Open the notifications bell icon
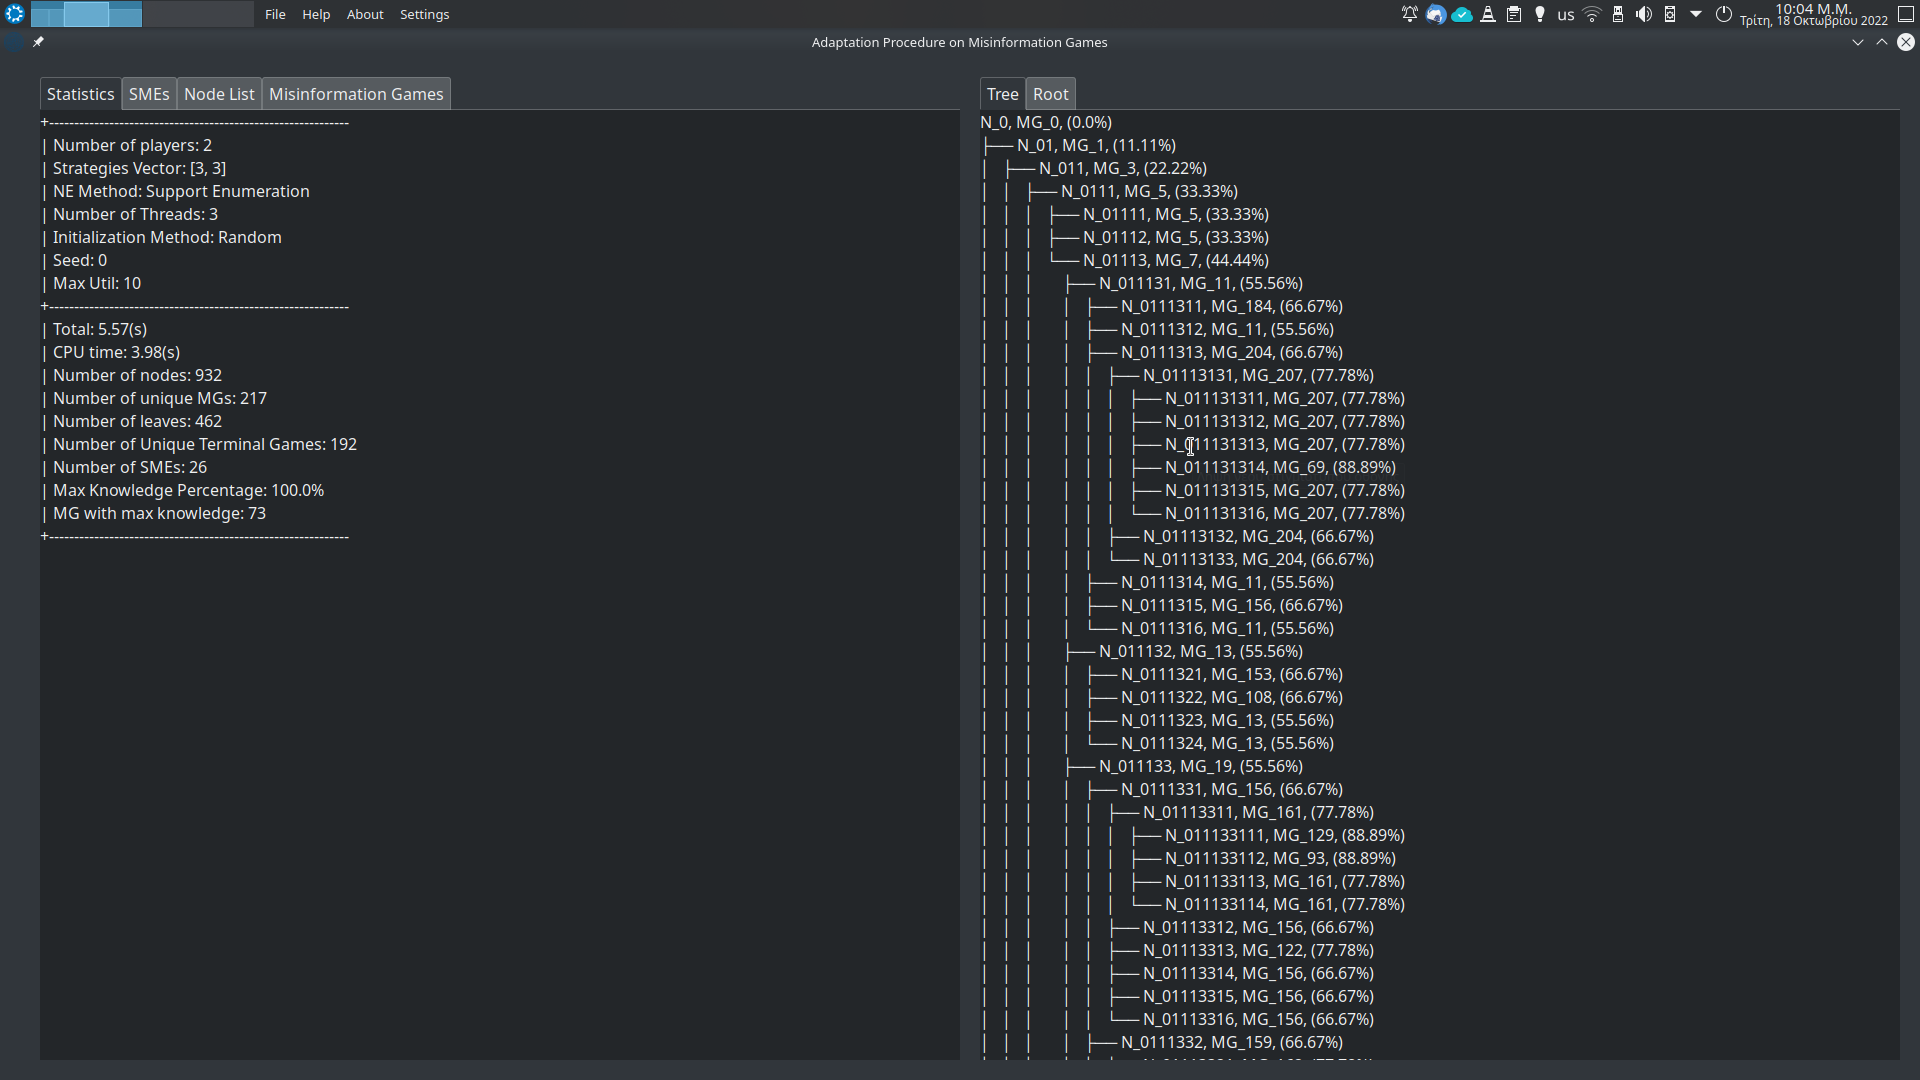Image resolution: width=1920 pixels, height=1080 pixels. (1410, 14)
